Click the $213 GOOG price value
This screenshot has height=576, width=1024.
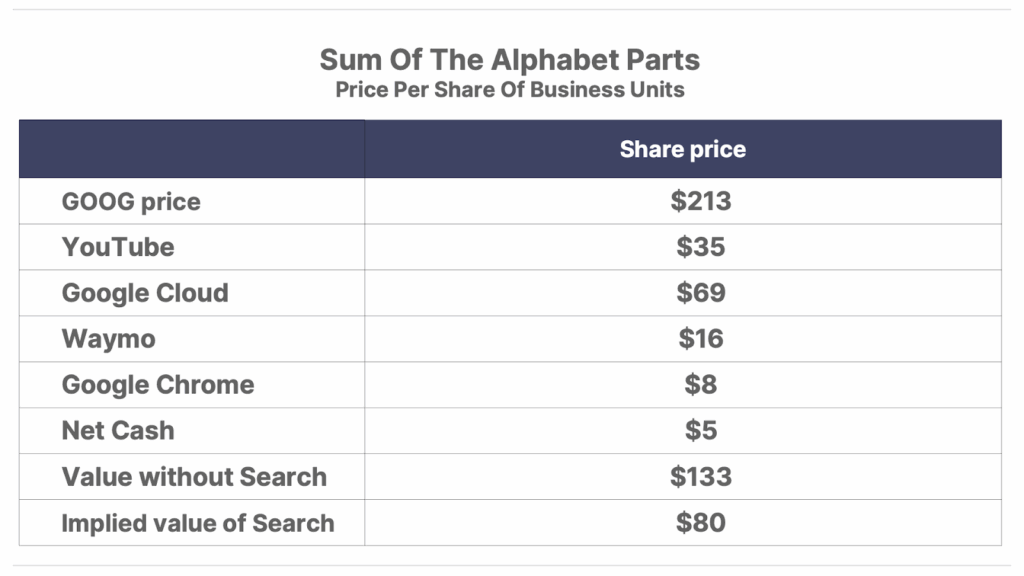click(701, 201)
